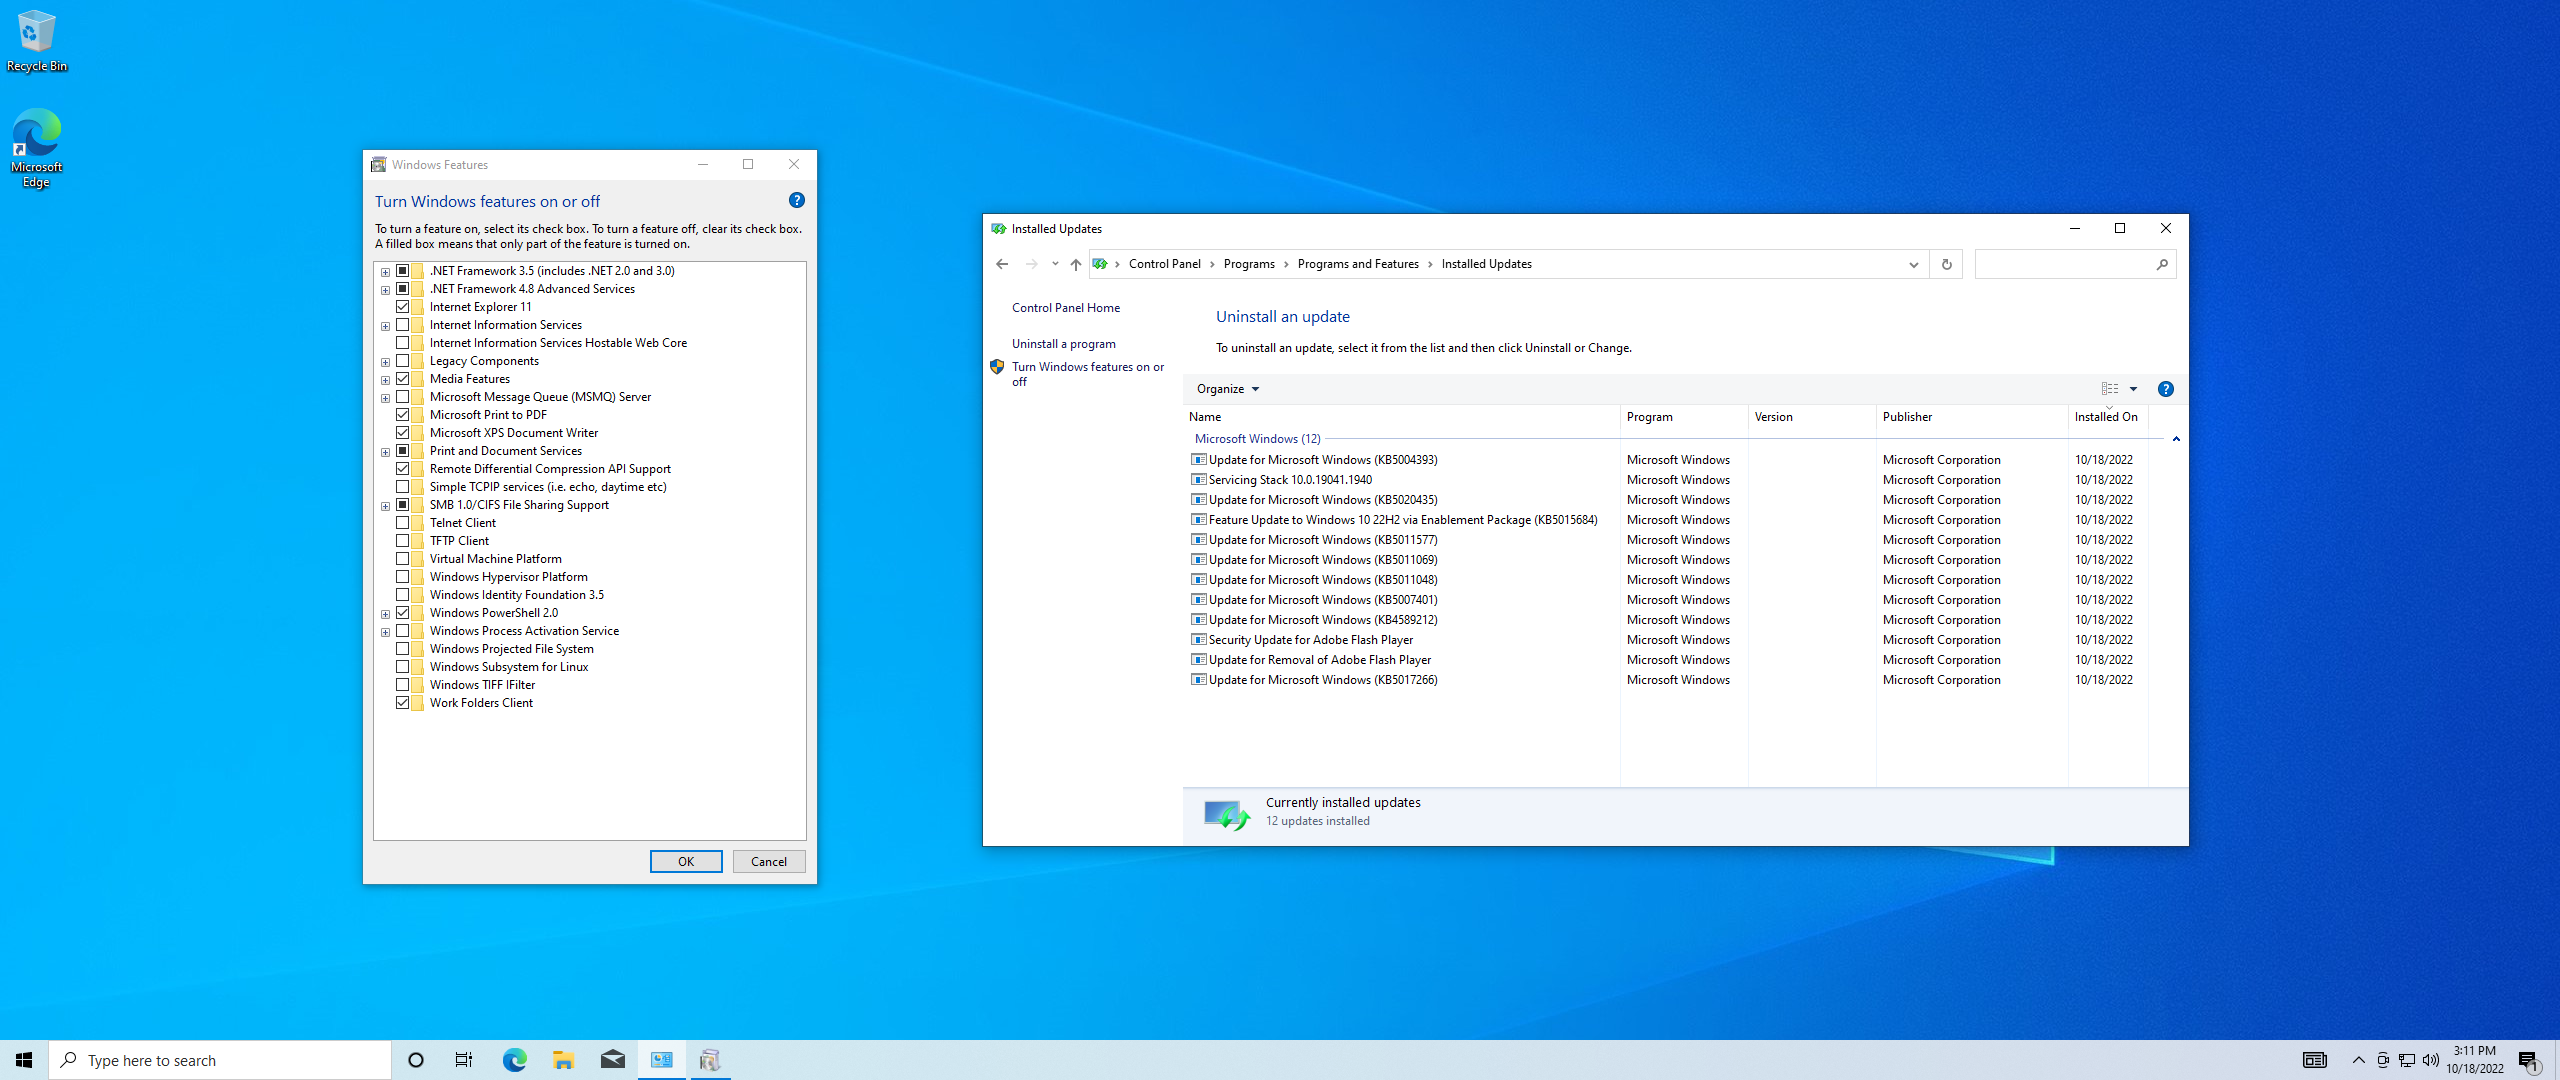Expand Internet Information Services node
The height and width of the screenshot is (1080, 2560).
pos(385,326)
